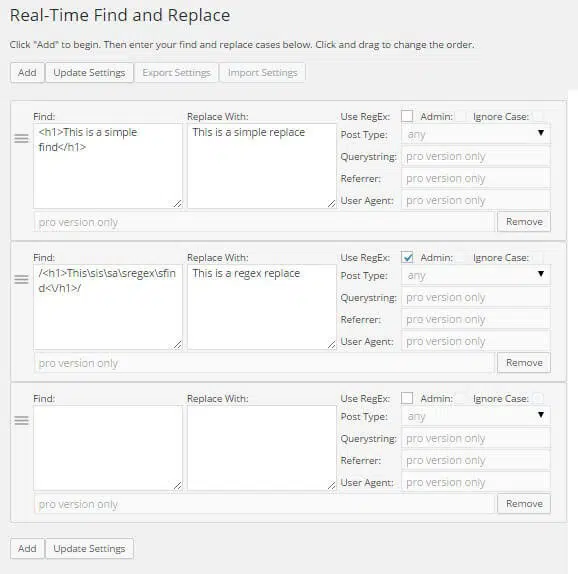Click Import Settings button
Viewport: 578px width, 574px height.
click(x=262, y=73)
